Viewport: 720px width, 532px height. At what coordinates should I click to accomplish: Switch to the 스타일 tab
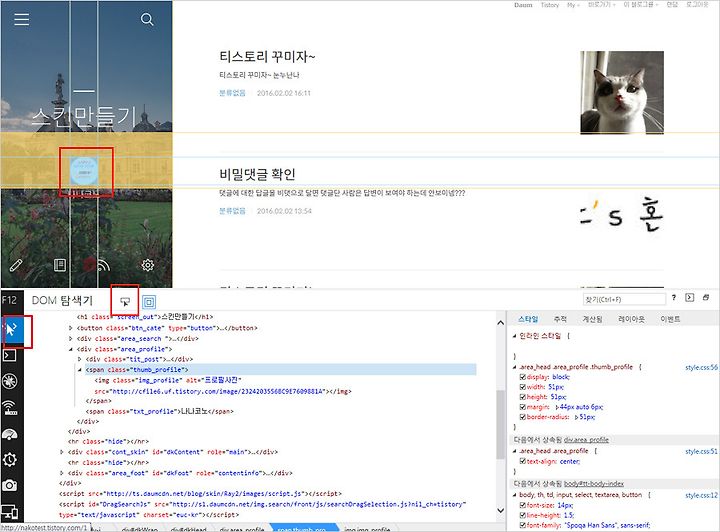pos(528,319)
